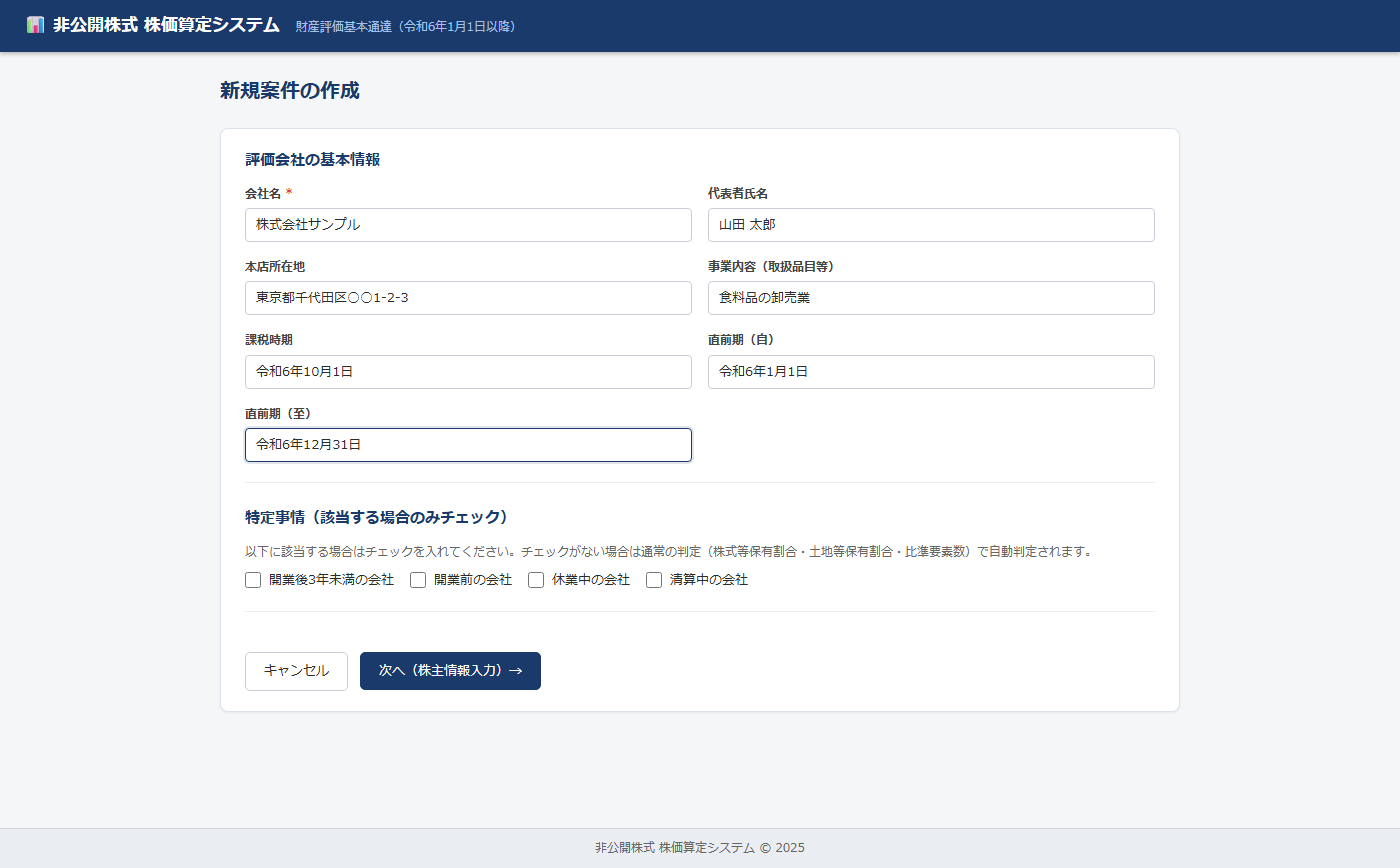Focus the 直前期（自）date field
This screenshot has height=868, width=1400.
coord(931,372)
